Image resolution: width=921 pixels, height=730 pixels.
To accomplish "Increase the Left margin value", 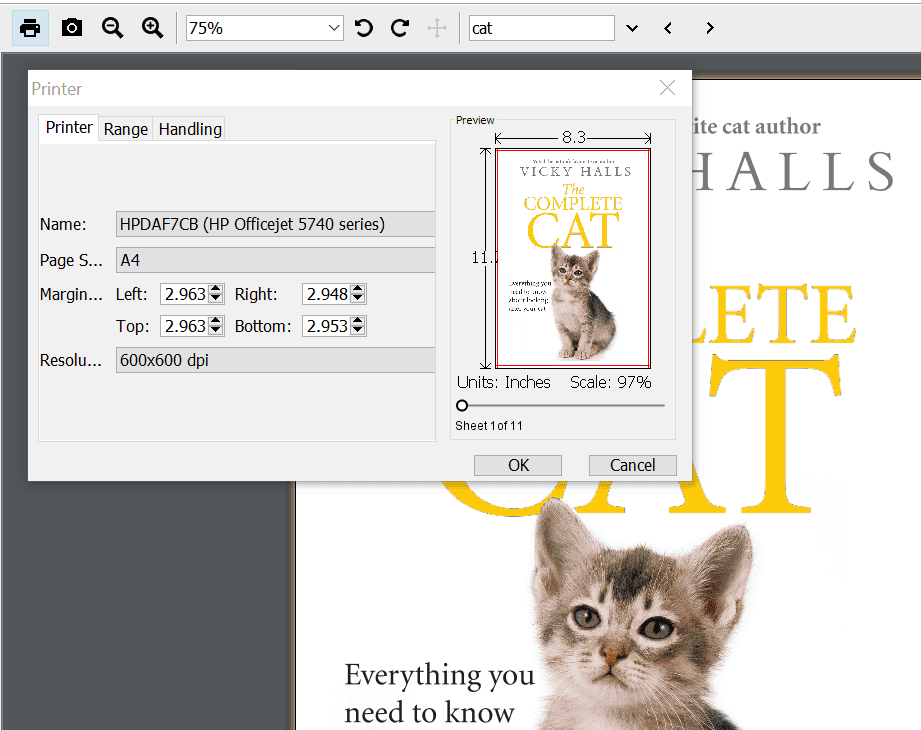I will coord(216,288).
